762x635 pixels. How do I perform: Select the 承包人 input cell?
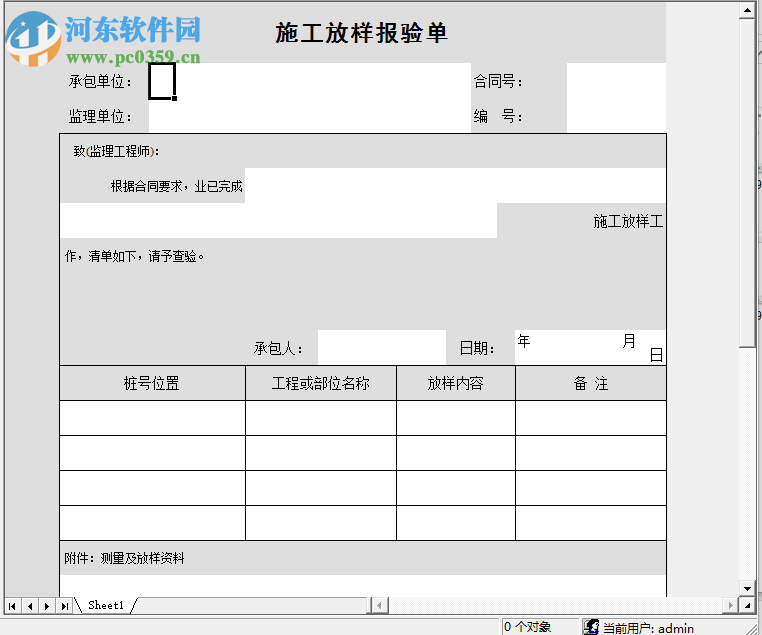[381, 347]
